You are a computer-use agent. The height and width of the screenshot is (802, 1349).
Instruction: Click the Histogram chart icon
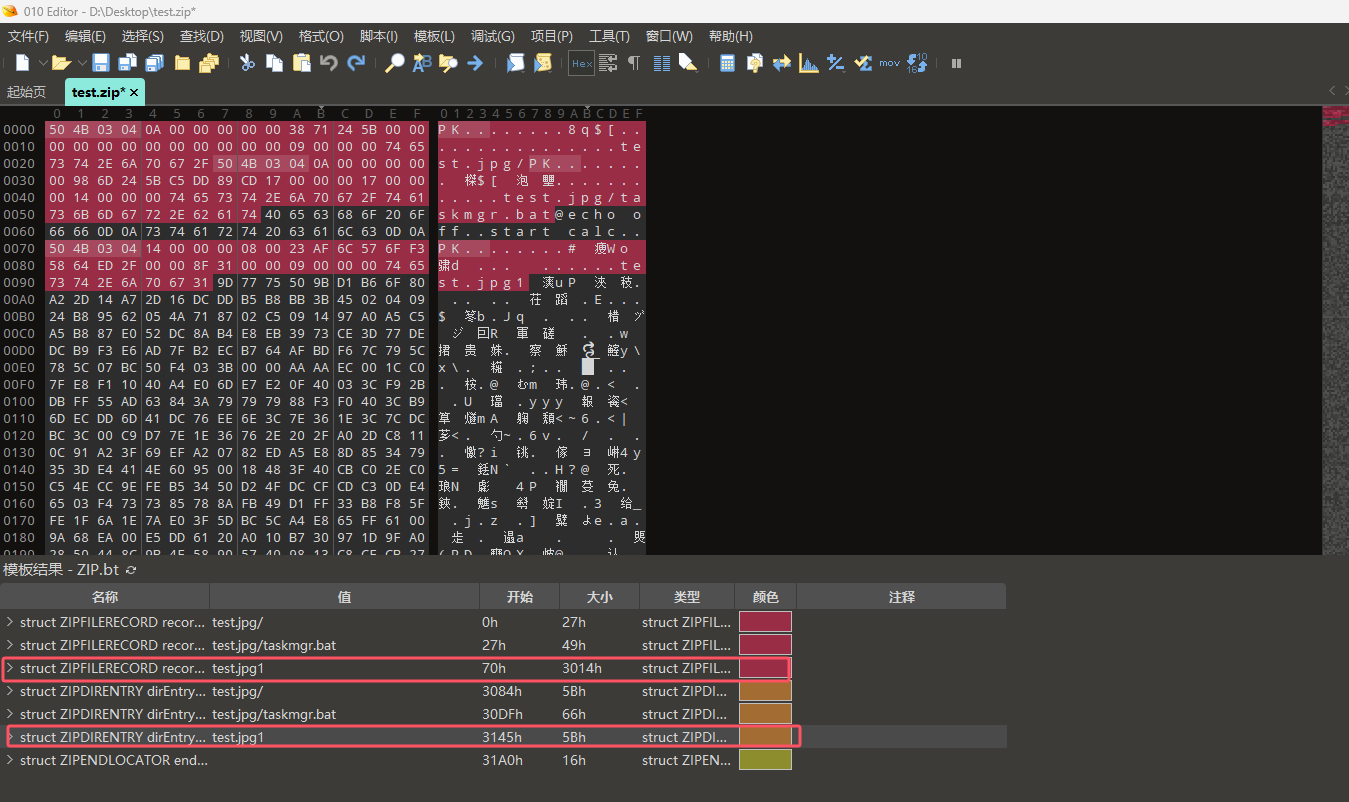point(809,63)
